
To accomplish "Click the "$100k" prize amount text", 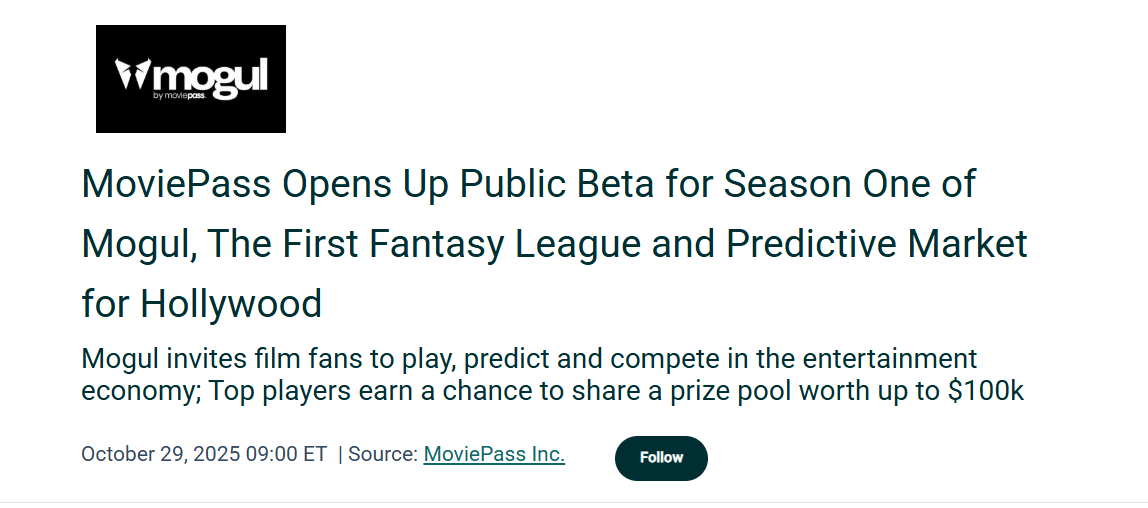I will click(x=986, y=390).
